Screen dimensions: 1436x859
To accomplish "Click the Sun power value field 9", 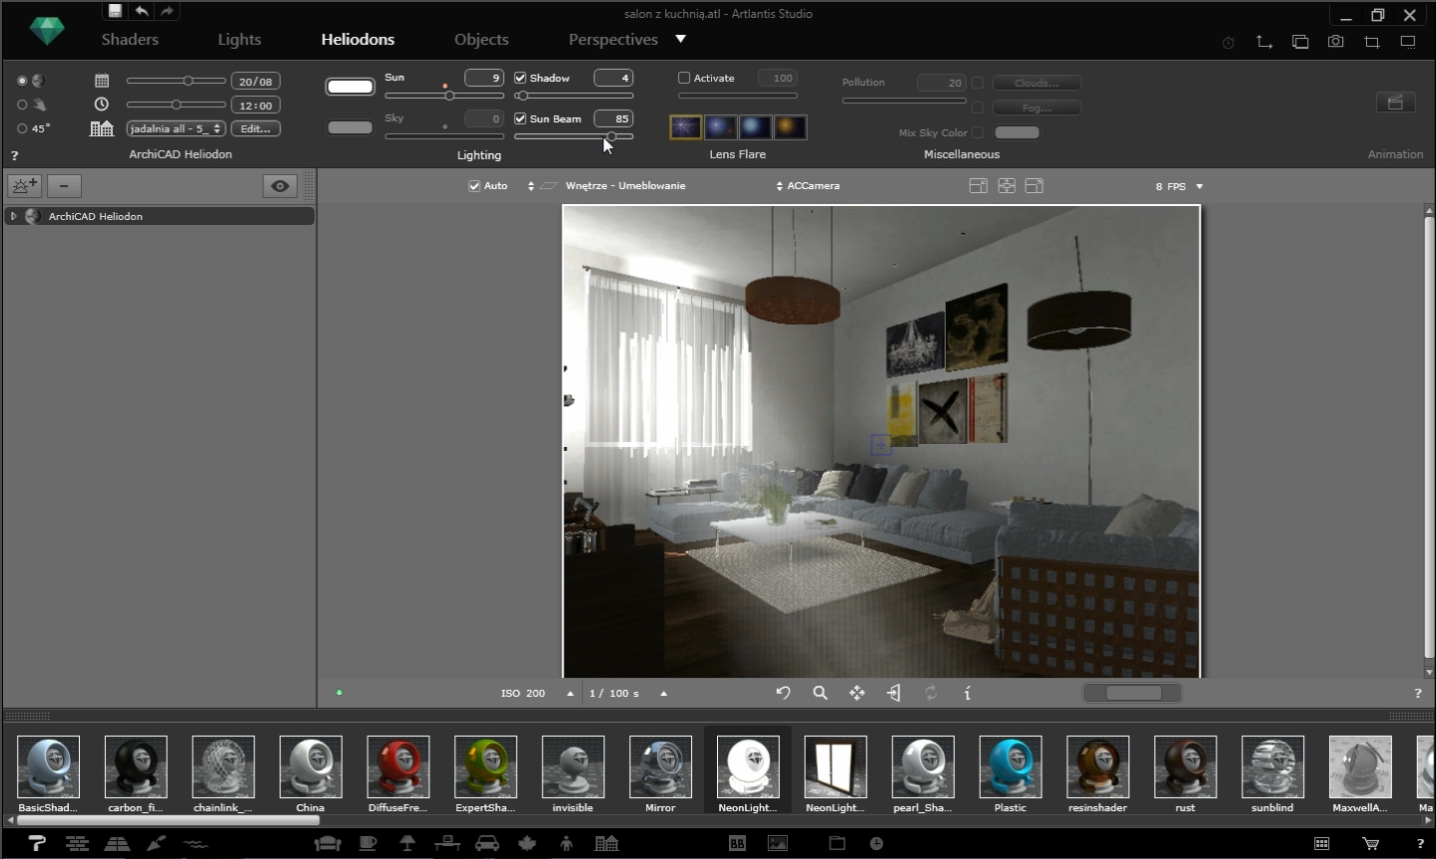I will pyautogui.click(x=484, y=78).
